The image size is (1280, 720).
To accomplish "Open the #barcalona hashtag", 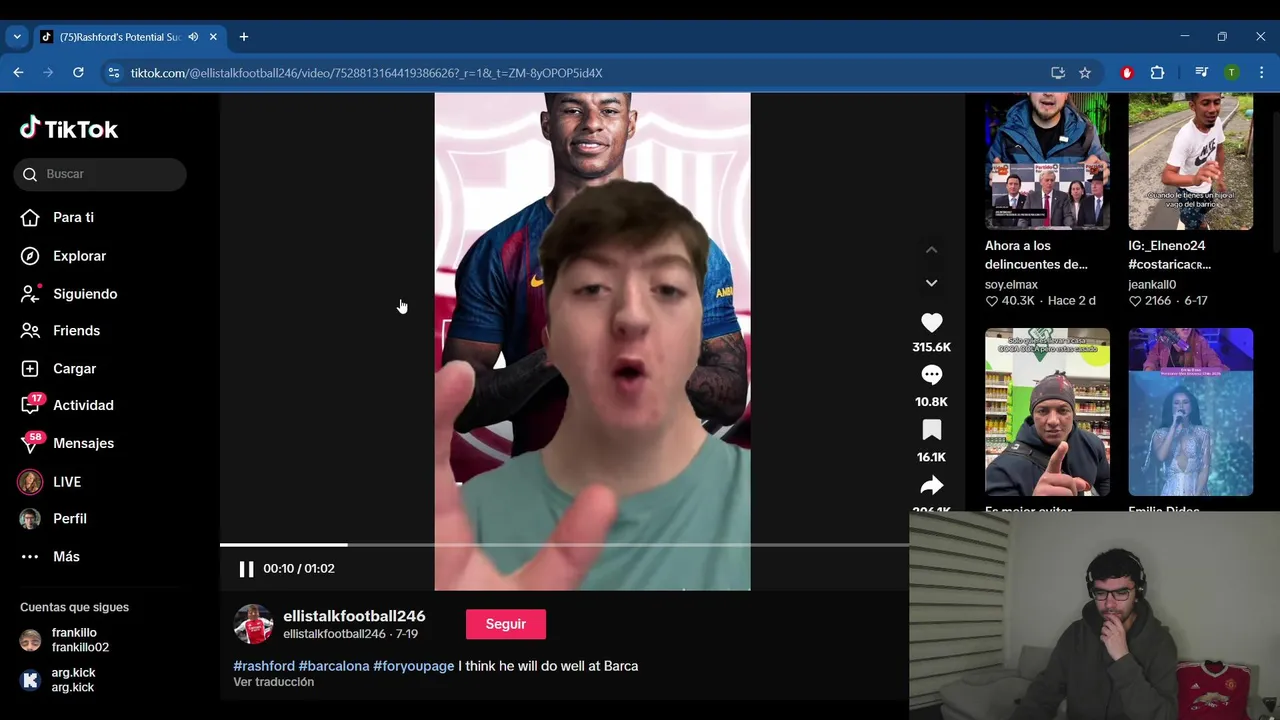I will tap(334, 666).
